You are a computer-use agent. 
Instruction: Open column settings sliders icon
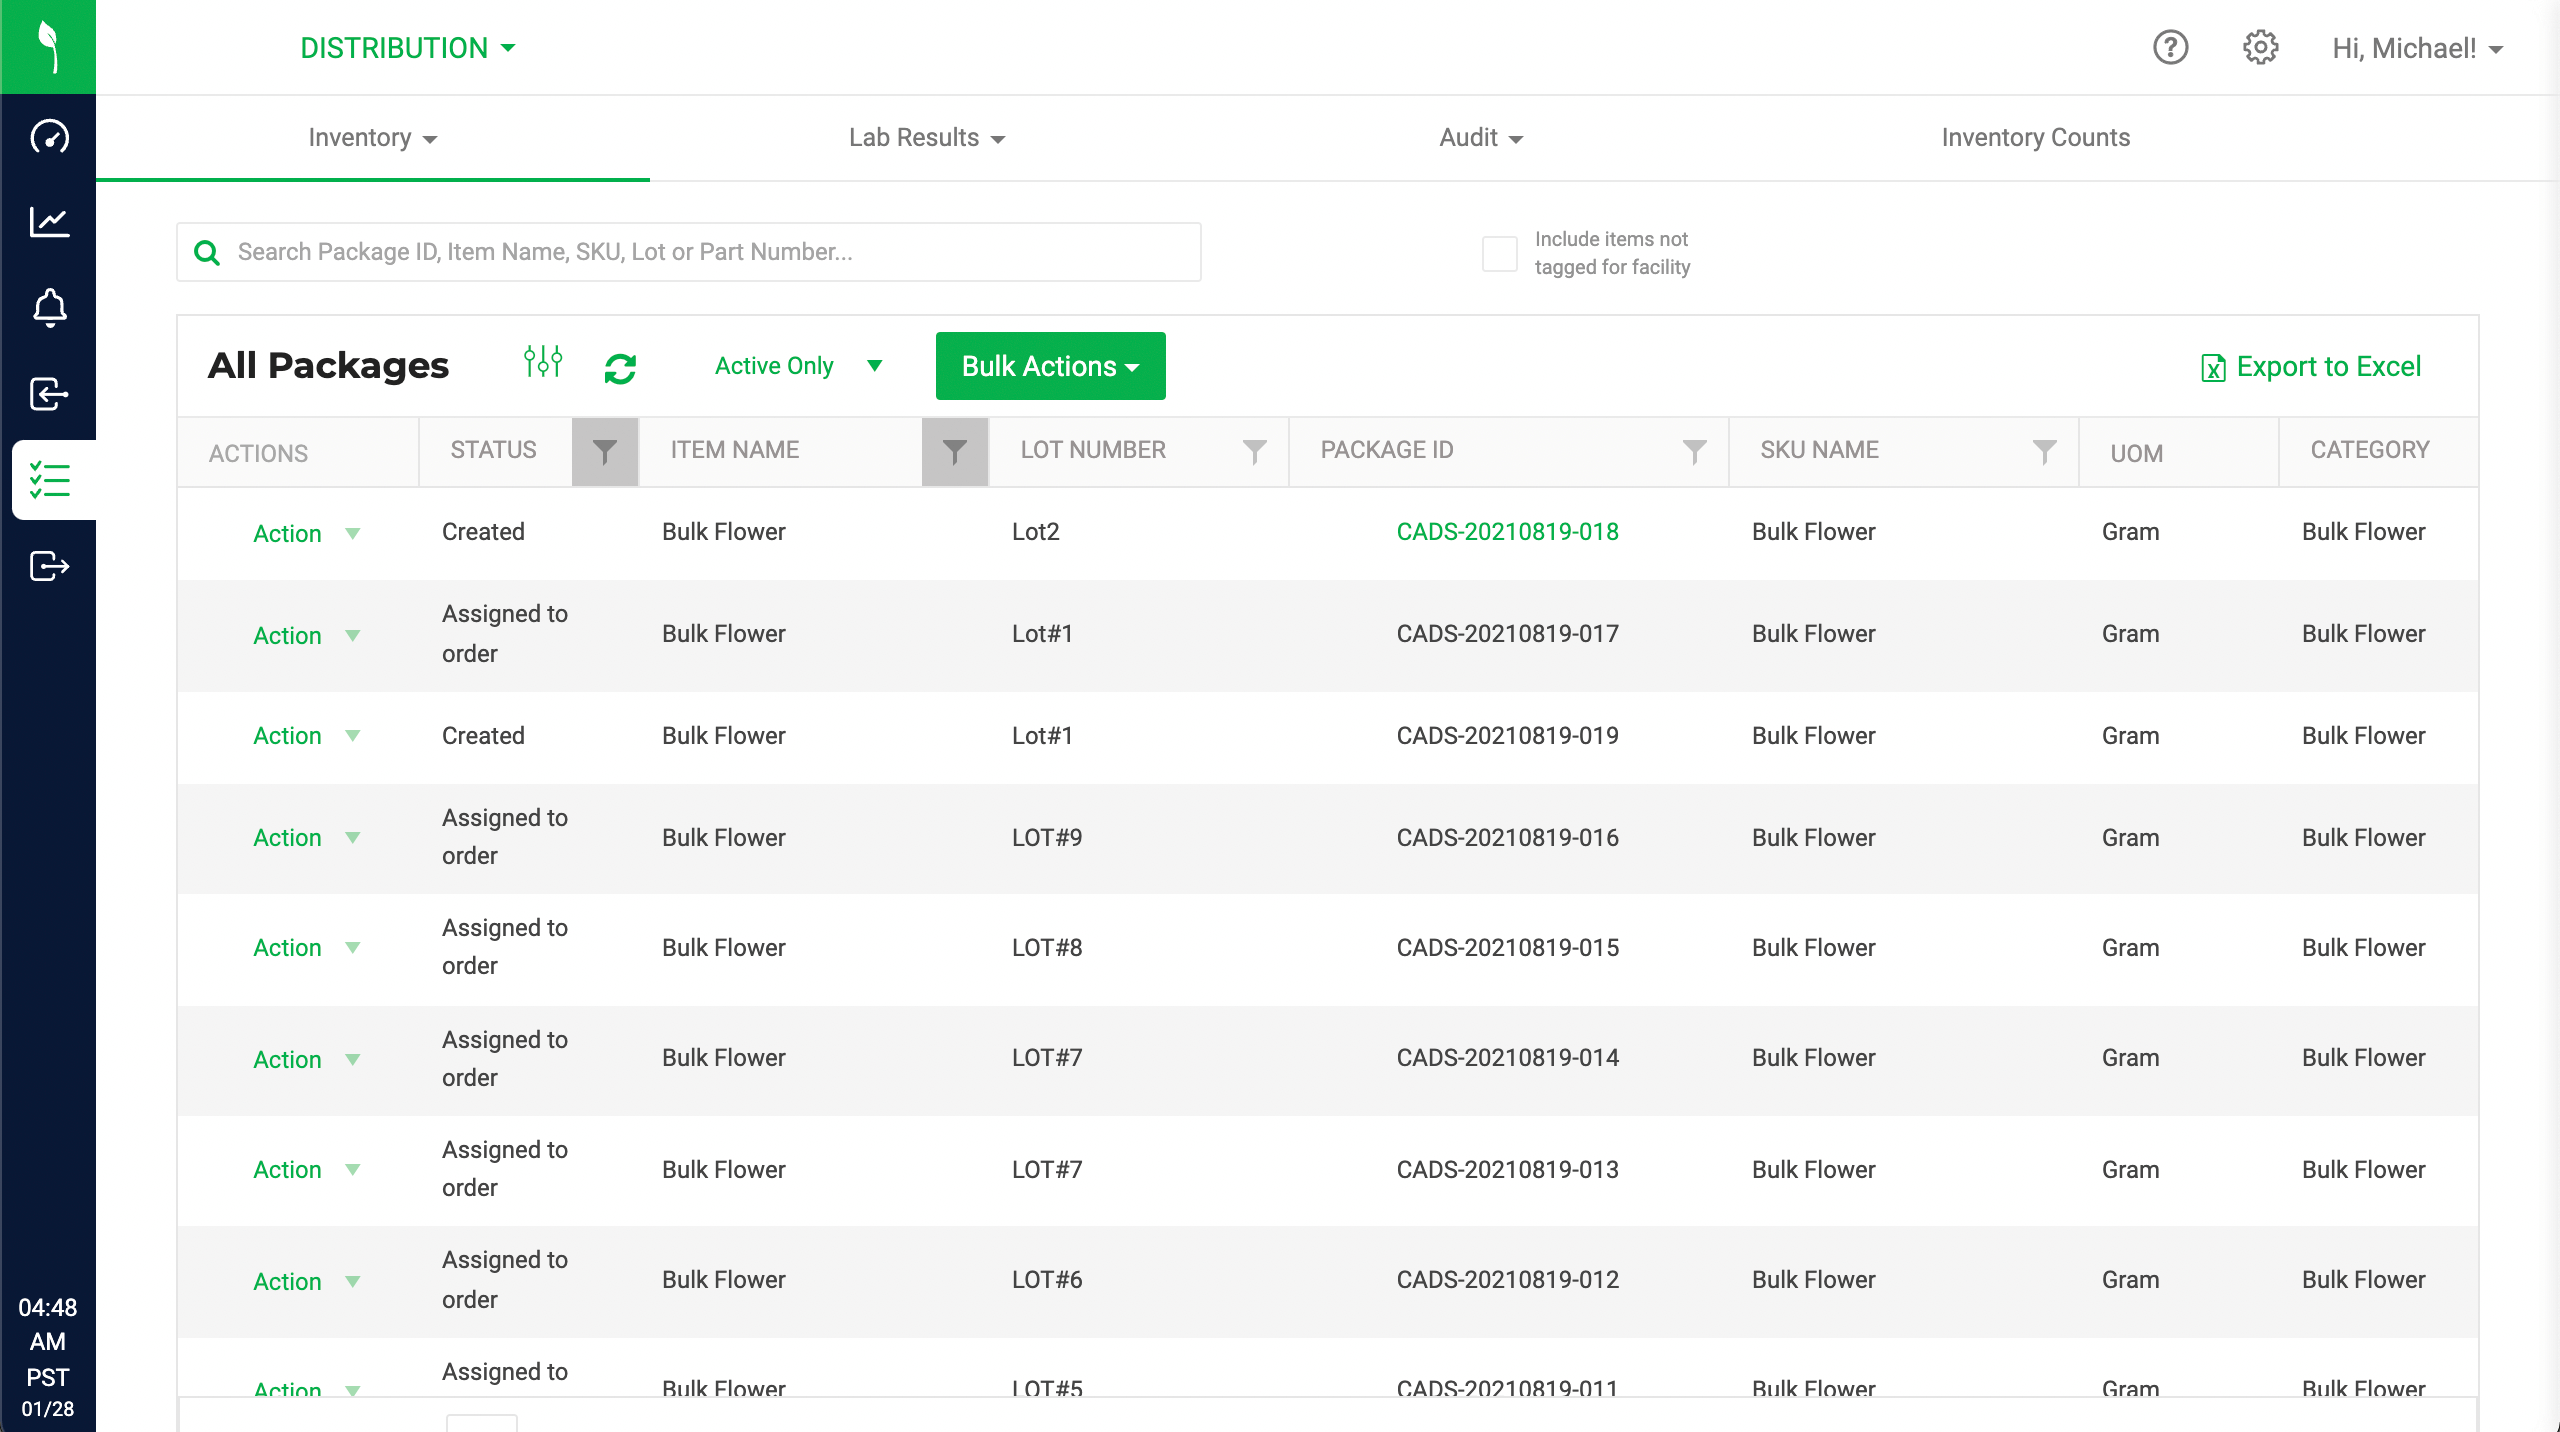pyautogui.click(x=543, y=362)
